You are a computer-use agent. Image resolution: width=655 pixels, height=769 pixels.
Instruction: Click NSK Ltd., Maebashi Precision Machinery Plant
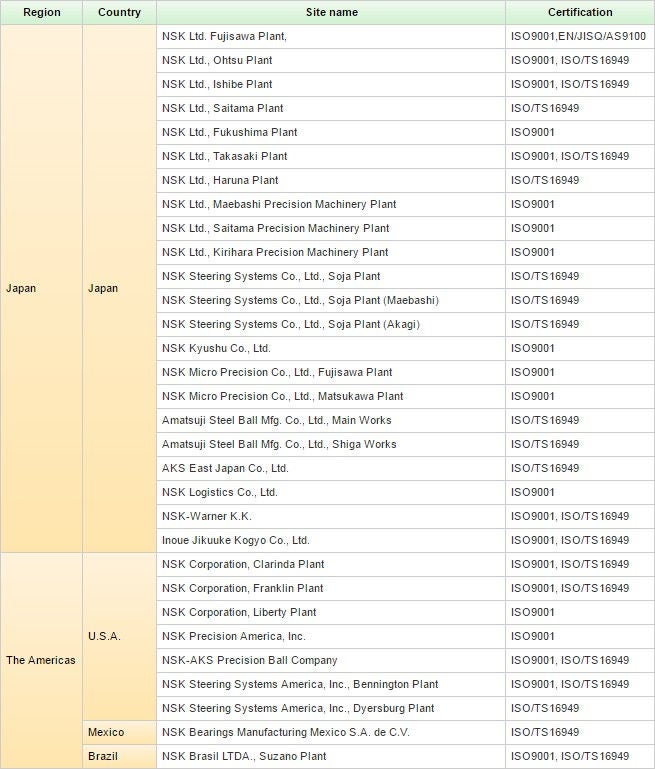pos(278,205)
